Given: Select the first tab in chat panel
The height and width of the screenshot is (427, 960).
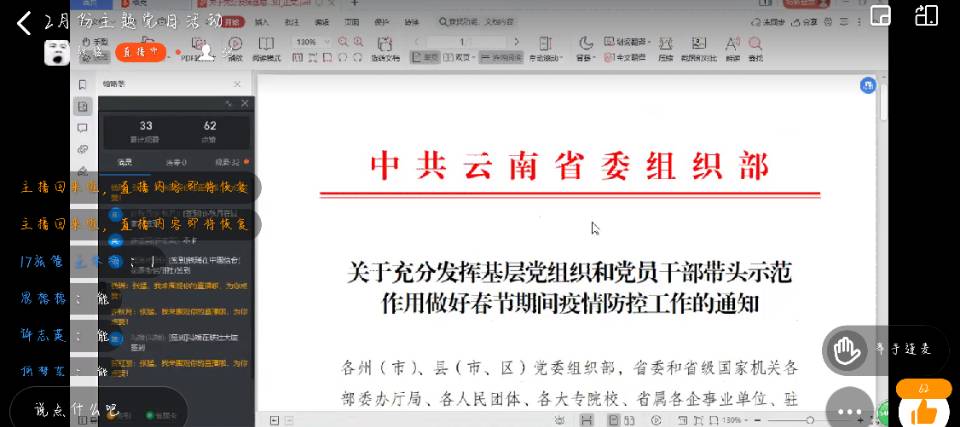Looking at the screenshot, I should click(125, 162).
